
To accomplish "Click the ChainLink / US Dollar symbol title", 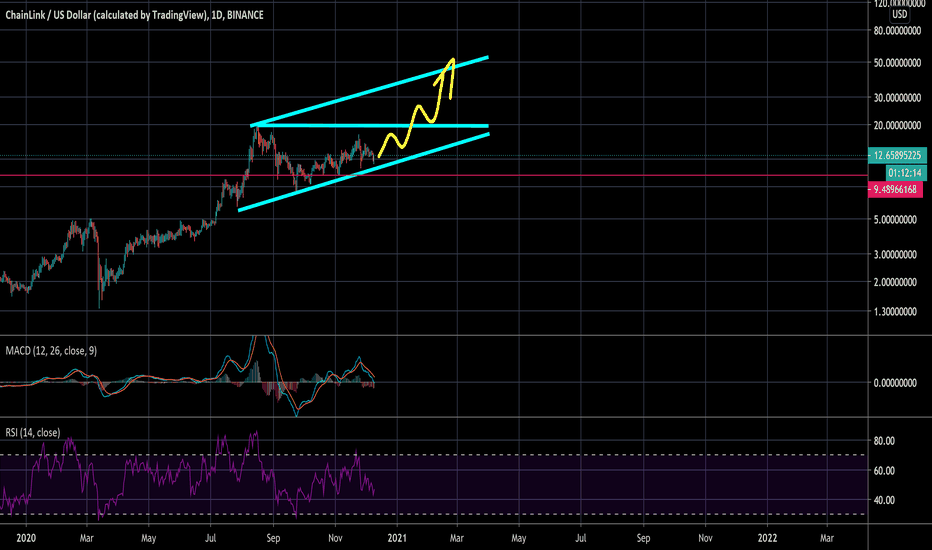I will [x=134, y=15].
